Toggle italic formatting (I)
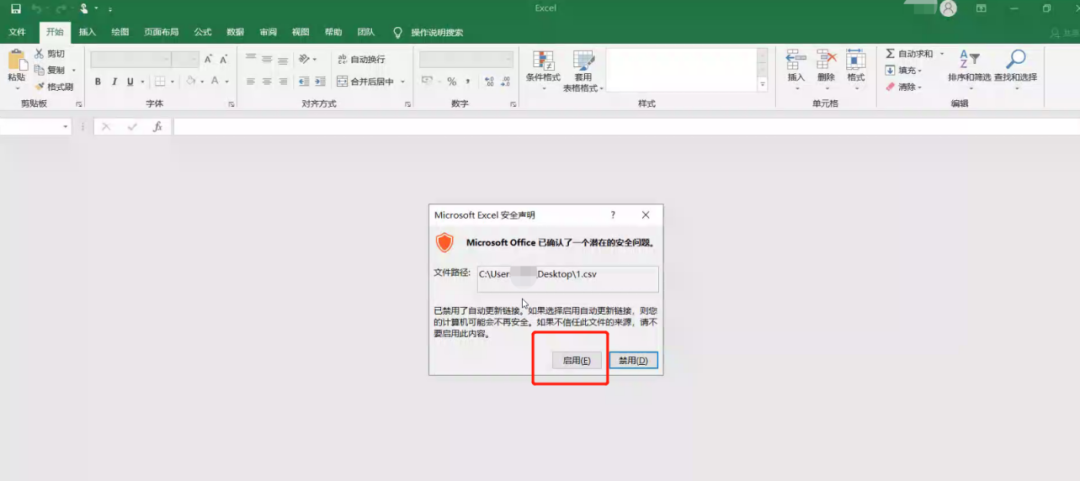Viewport: 1080px width, 481px height. tap(114, 81)
